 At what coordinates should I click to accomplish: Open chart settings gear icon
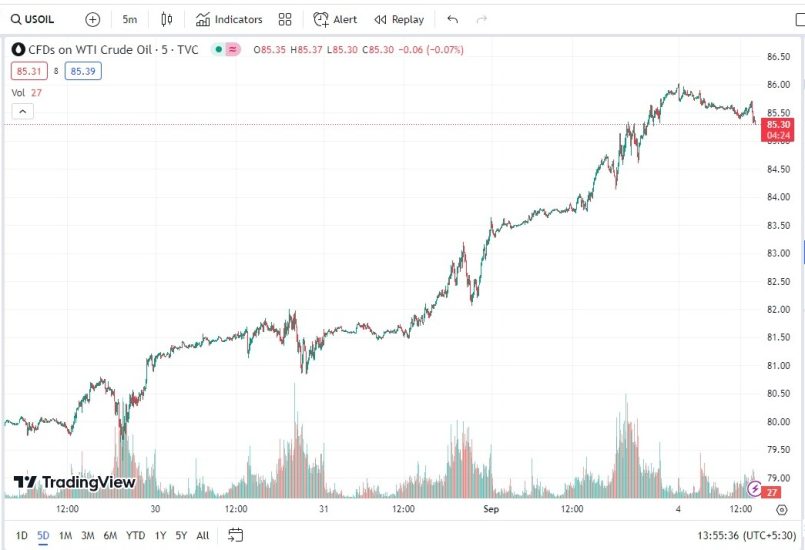click(x=782, y=509)
